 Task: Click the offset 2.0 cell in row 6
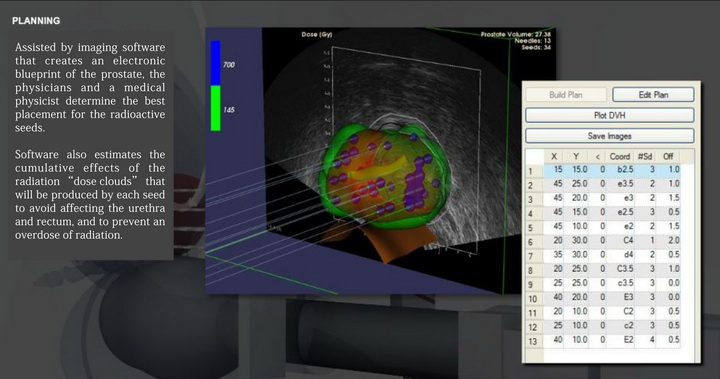[x=670, y=241]
